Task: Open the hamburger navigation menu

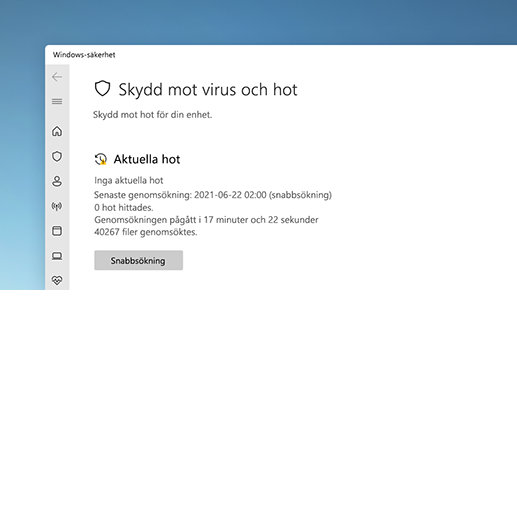Action: [57, 101]
